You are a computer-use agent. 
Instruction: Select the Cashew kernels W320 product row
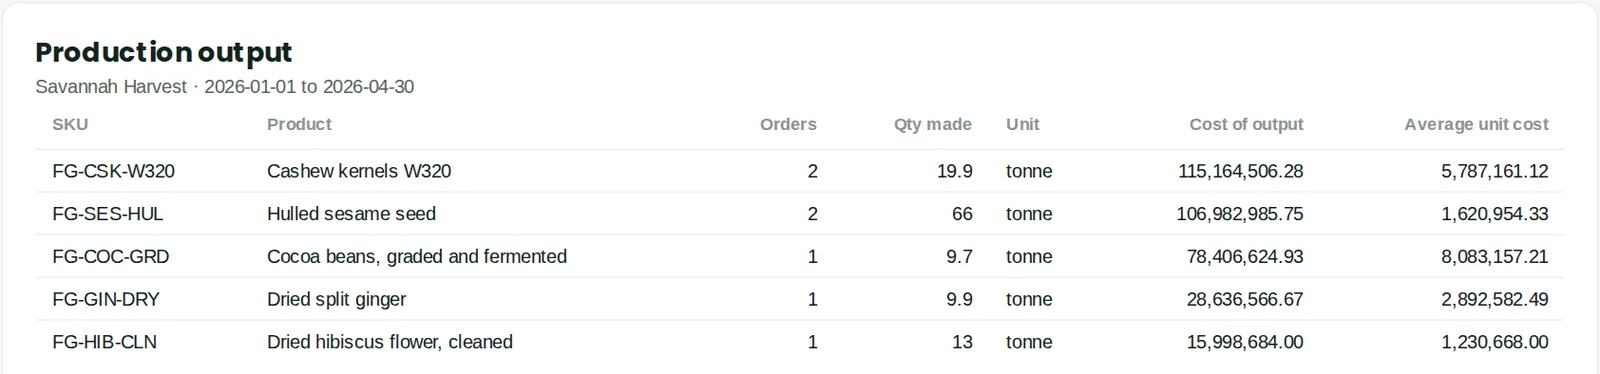tap(800, 171)
